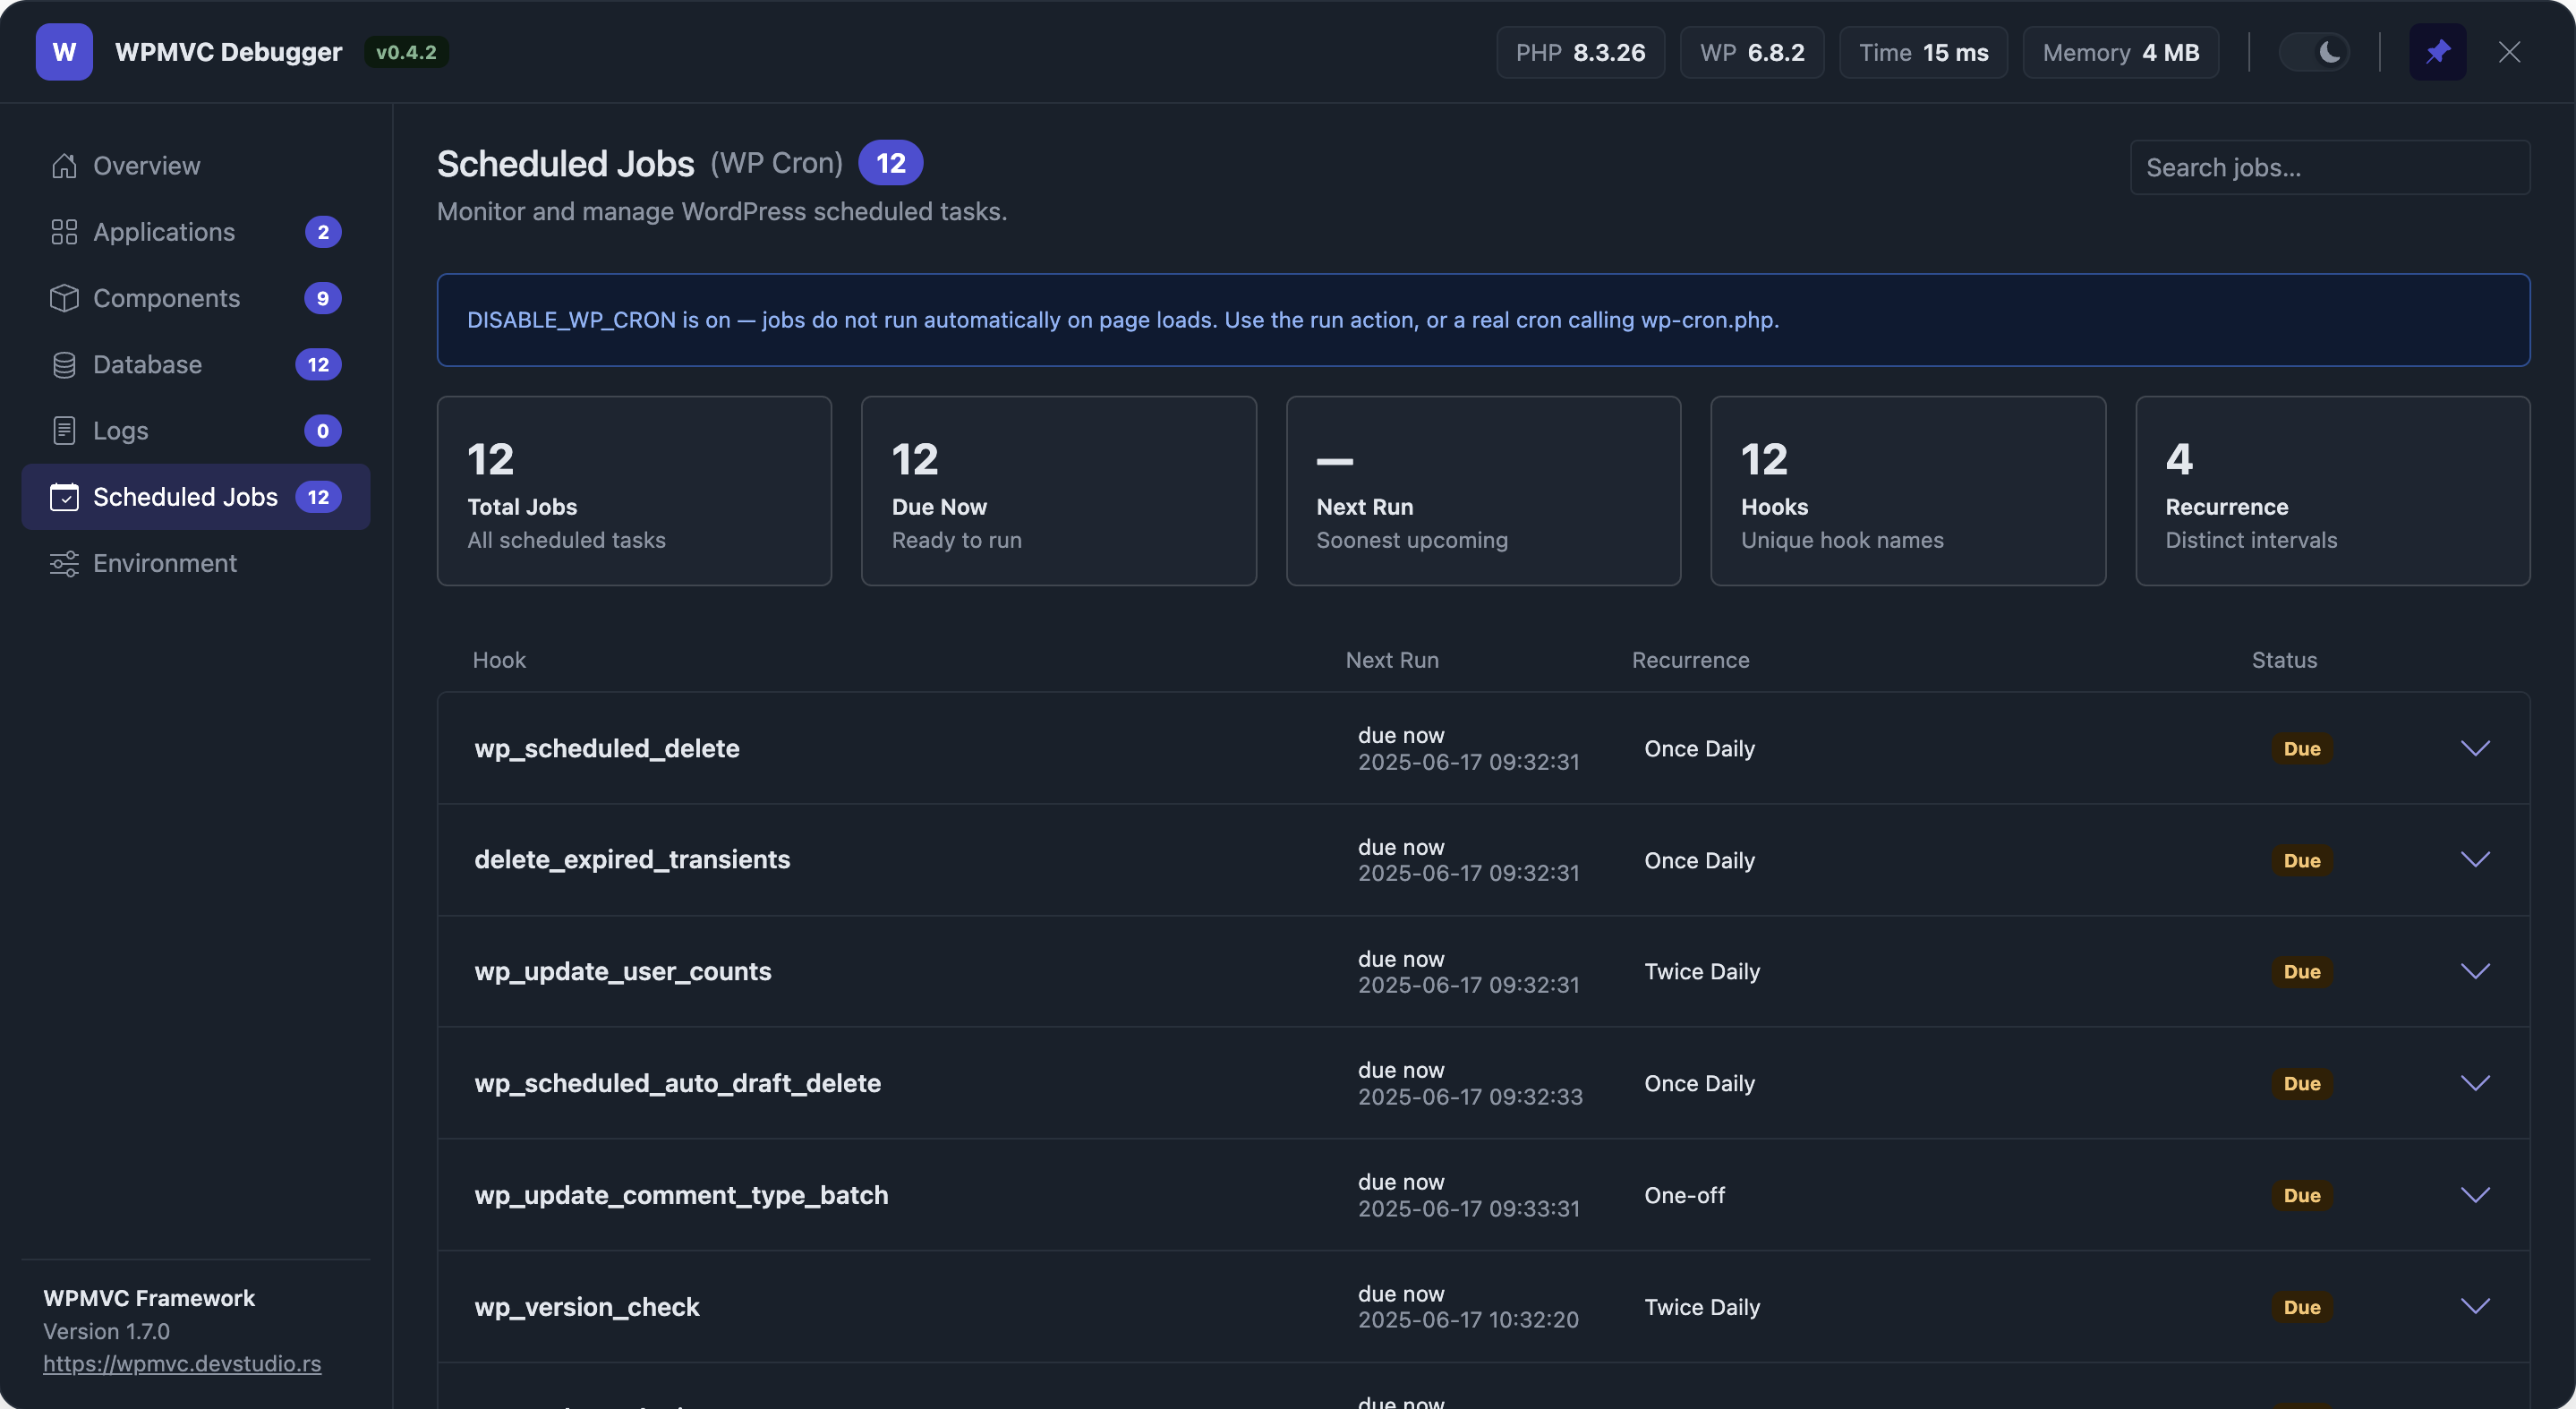2576x1409 pixels.
Task: Click the wp_update_user_counts hook name
Action: [623, 971]
